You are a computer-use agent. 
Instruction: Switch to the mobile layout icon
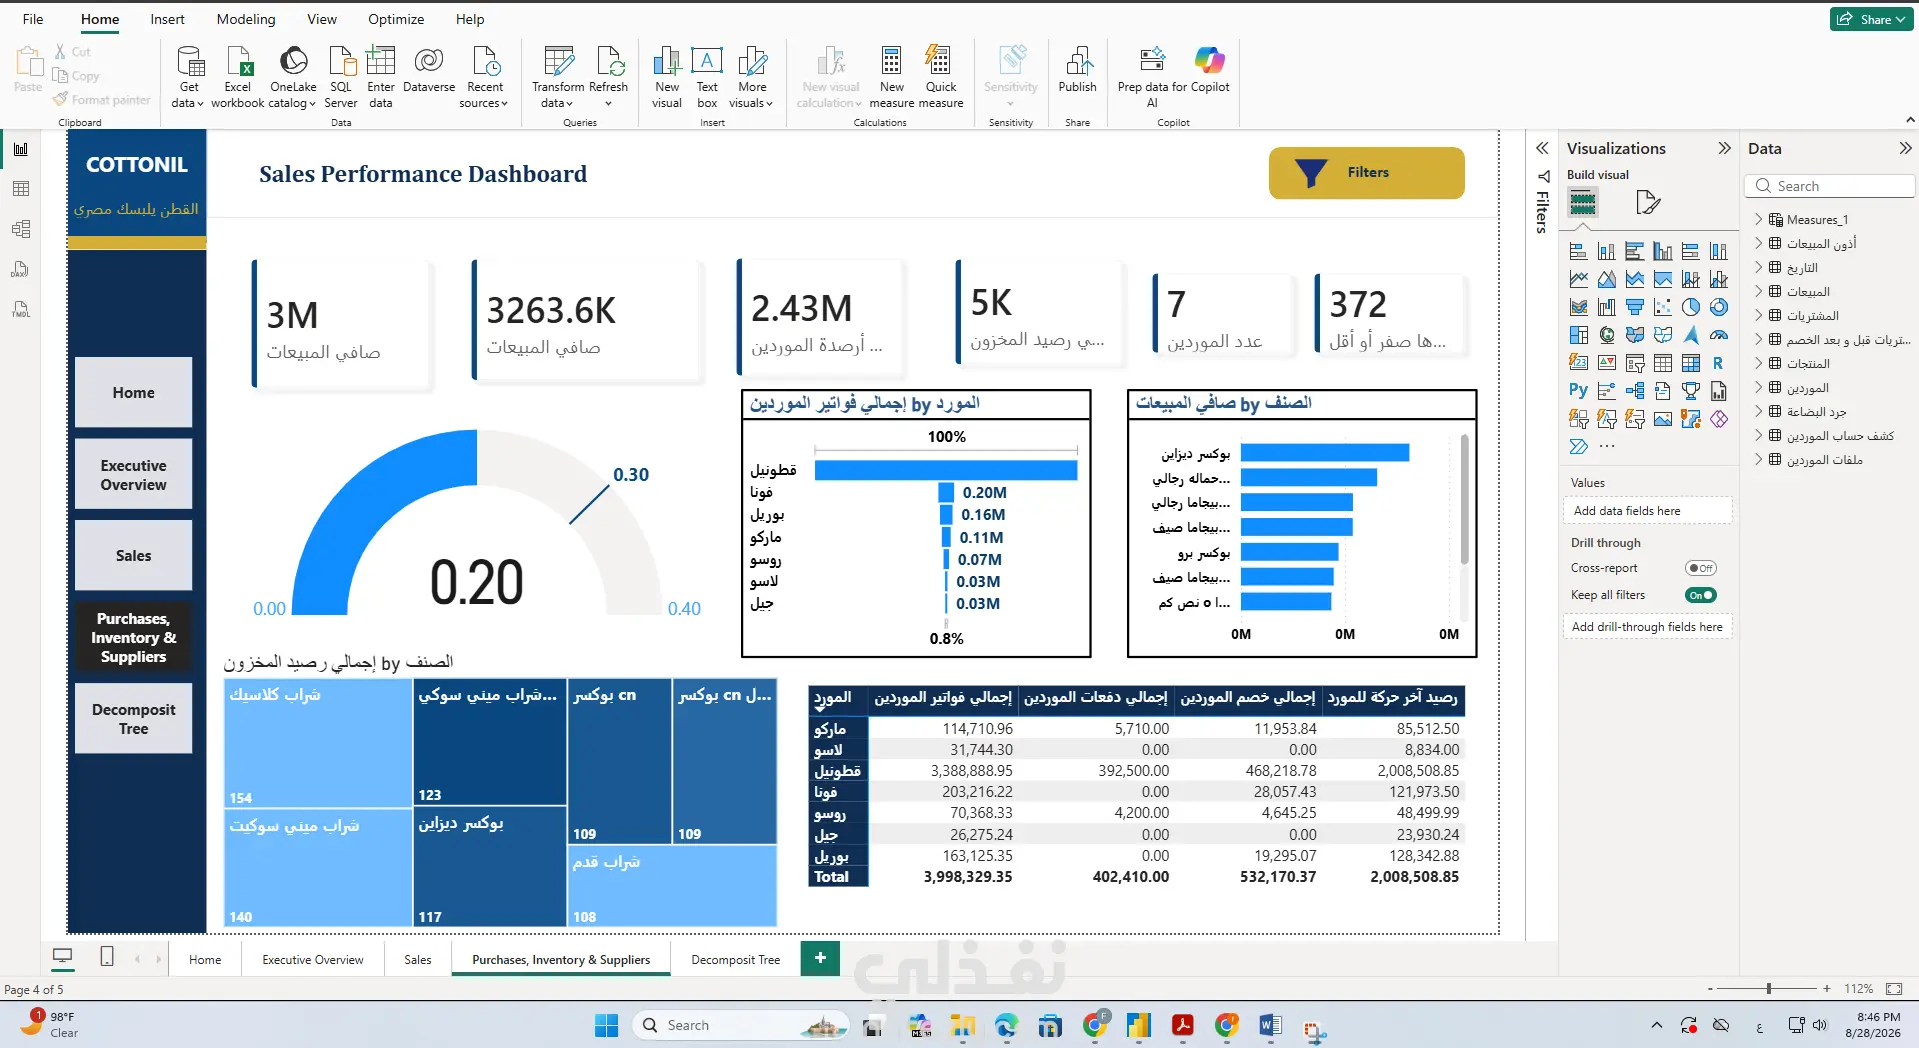[107, 957]
